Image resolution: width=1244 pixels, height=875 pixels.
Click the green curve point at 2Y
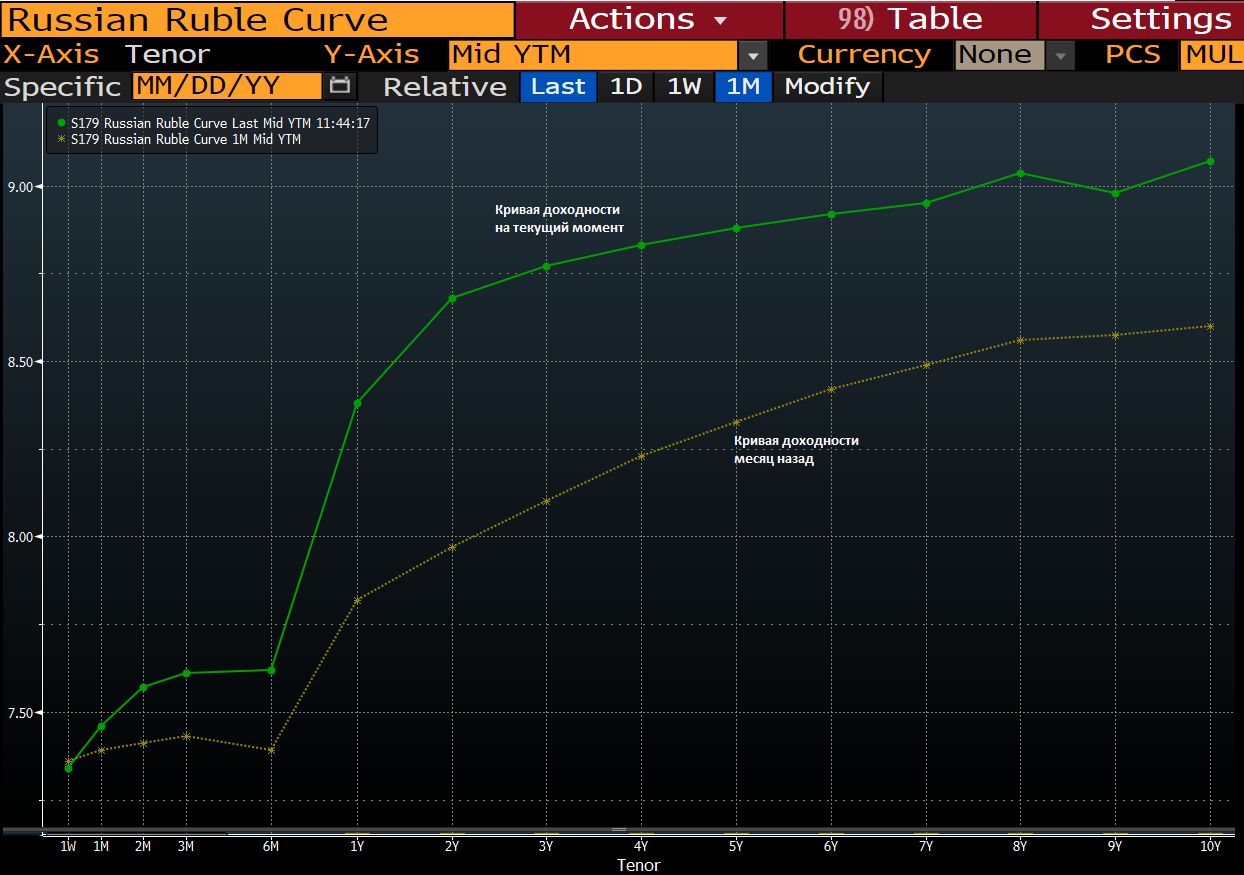coord(452,298)
